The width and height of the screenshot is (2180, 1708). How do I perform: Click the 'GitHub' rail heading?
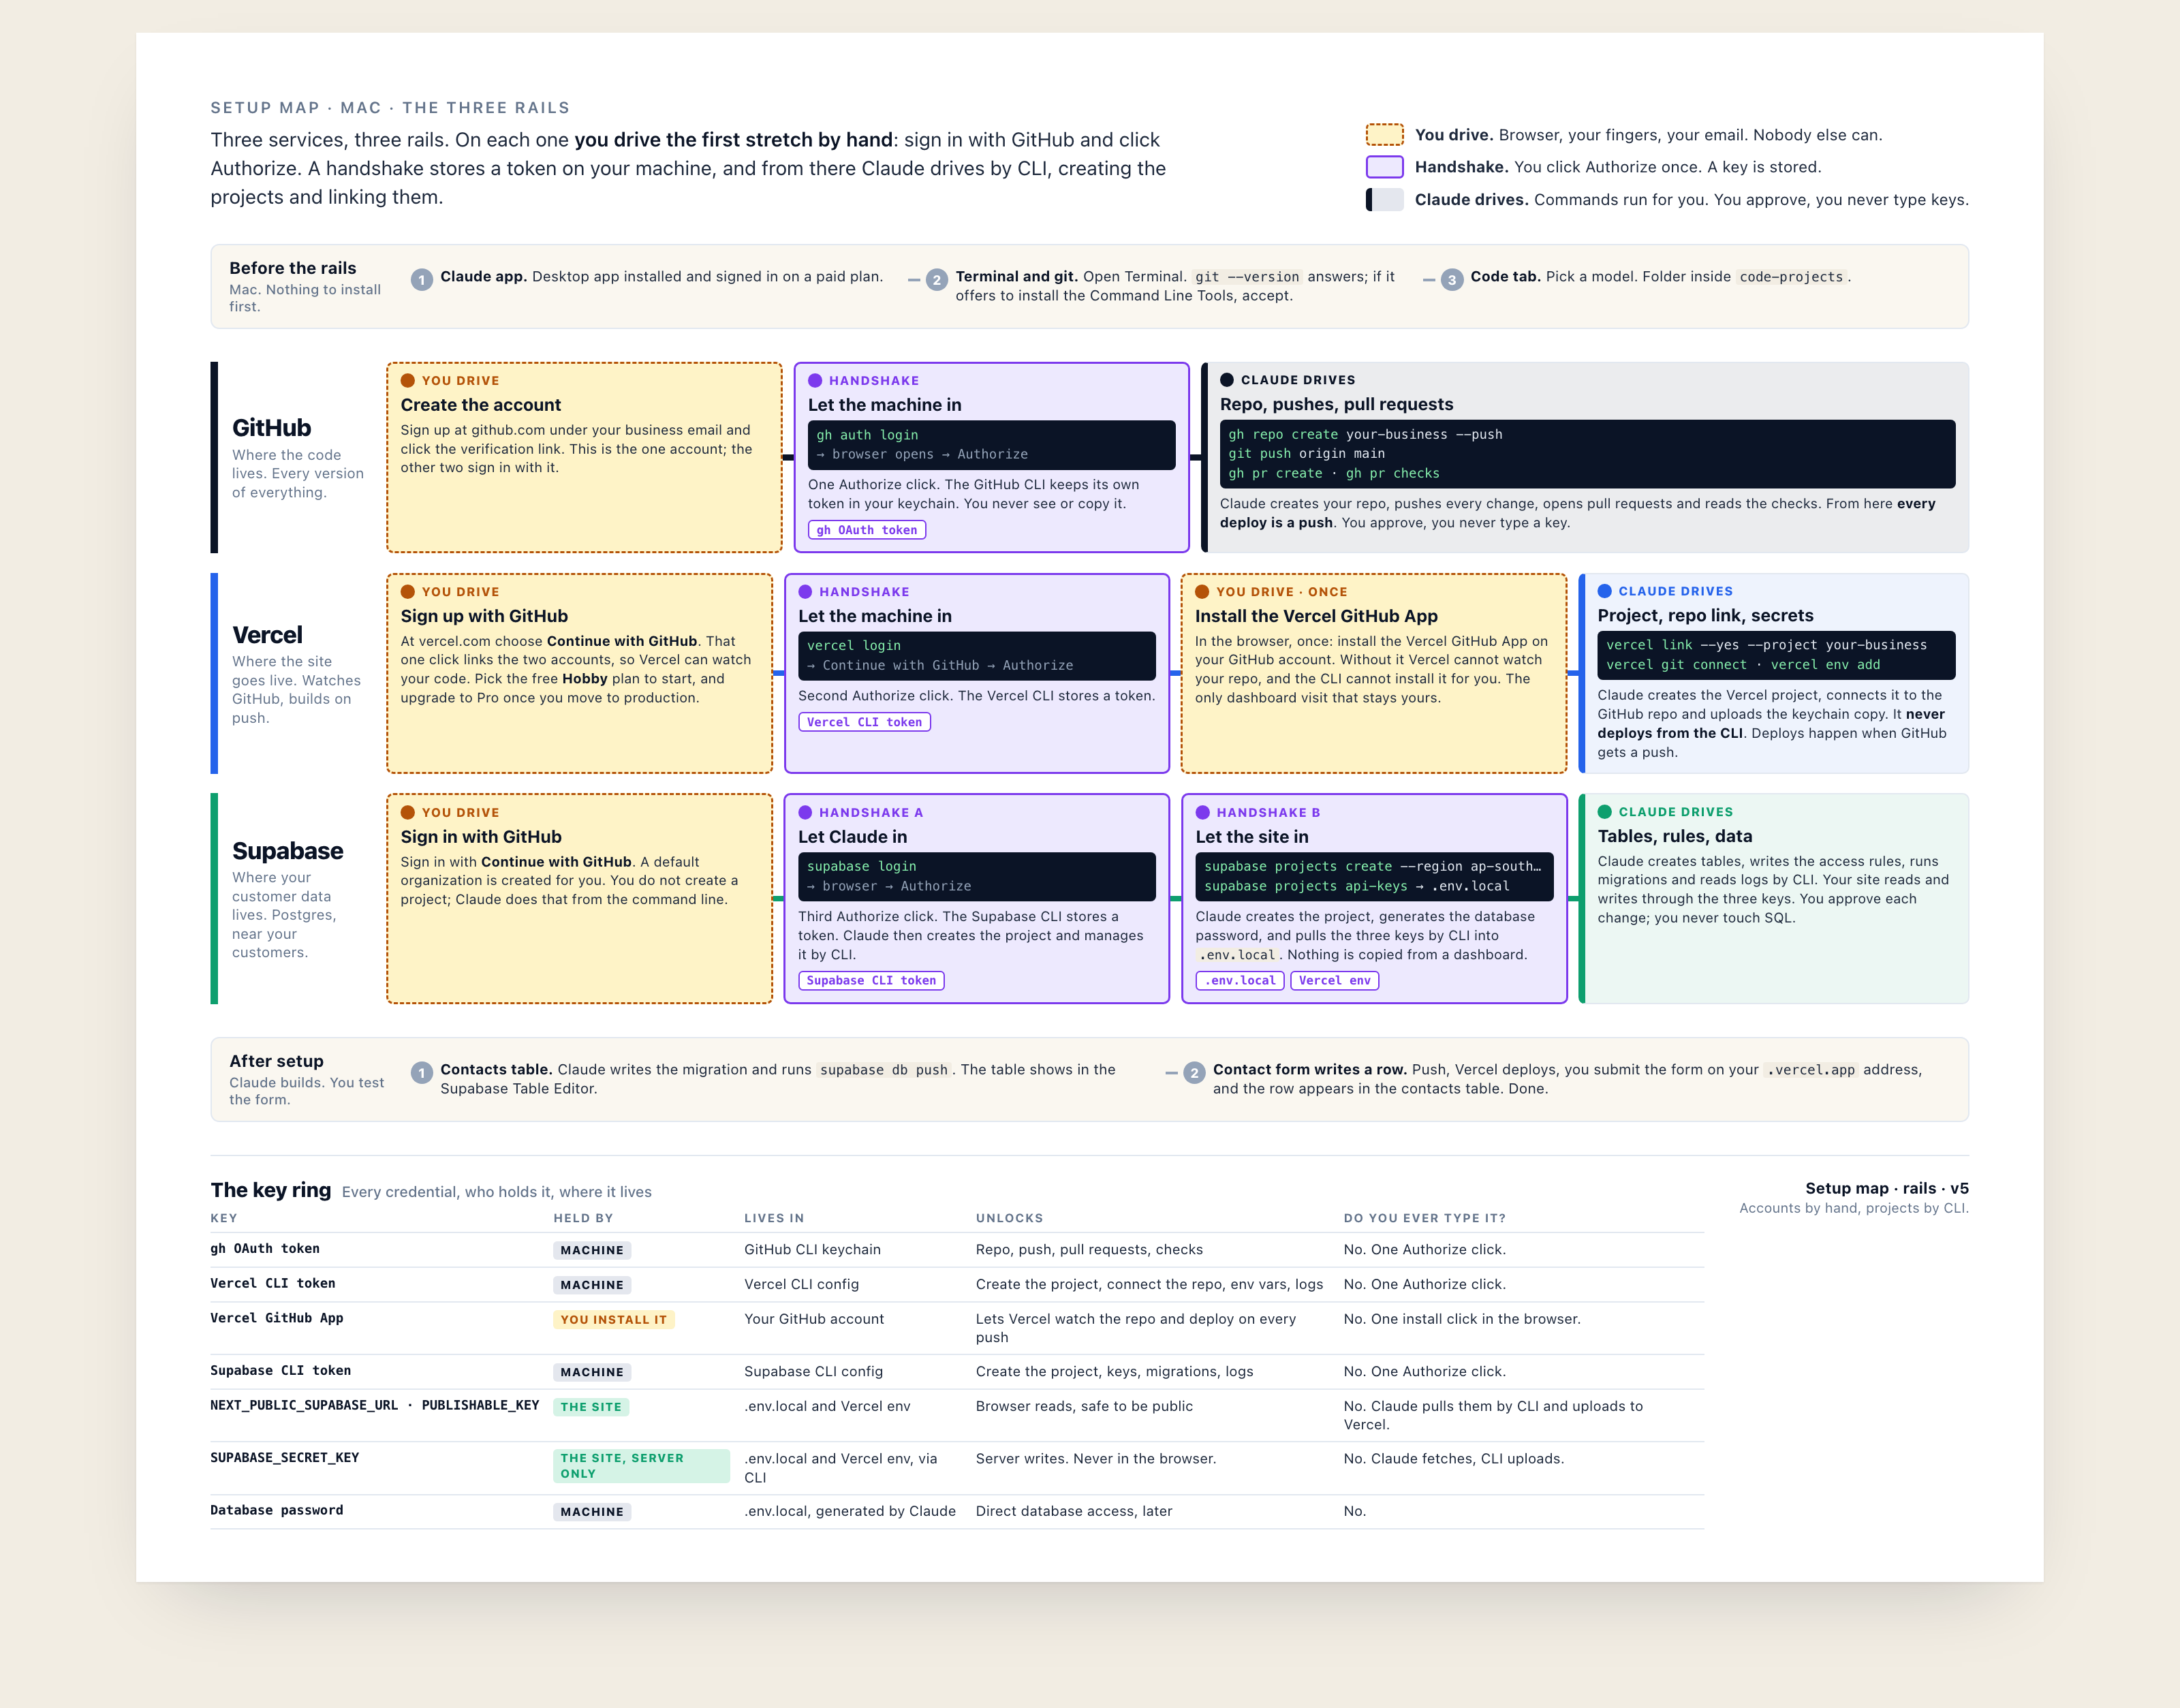(x=272, y=428)
